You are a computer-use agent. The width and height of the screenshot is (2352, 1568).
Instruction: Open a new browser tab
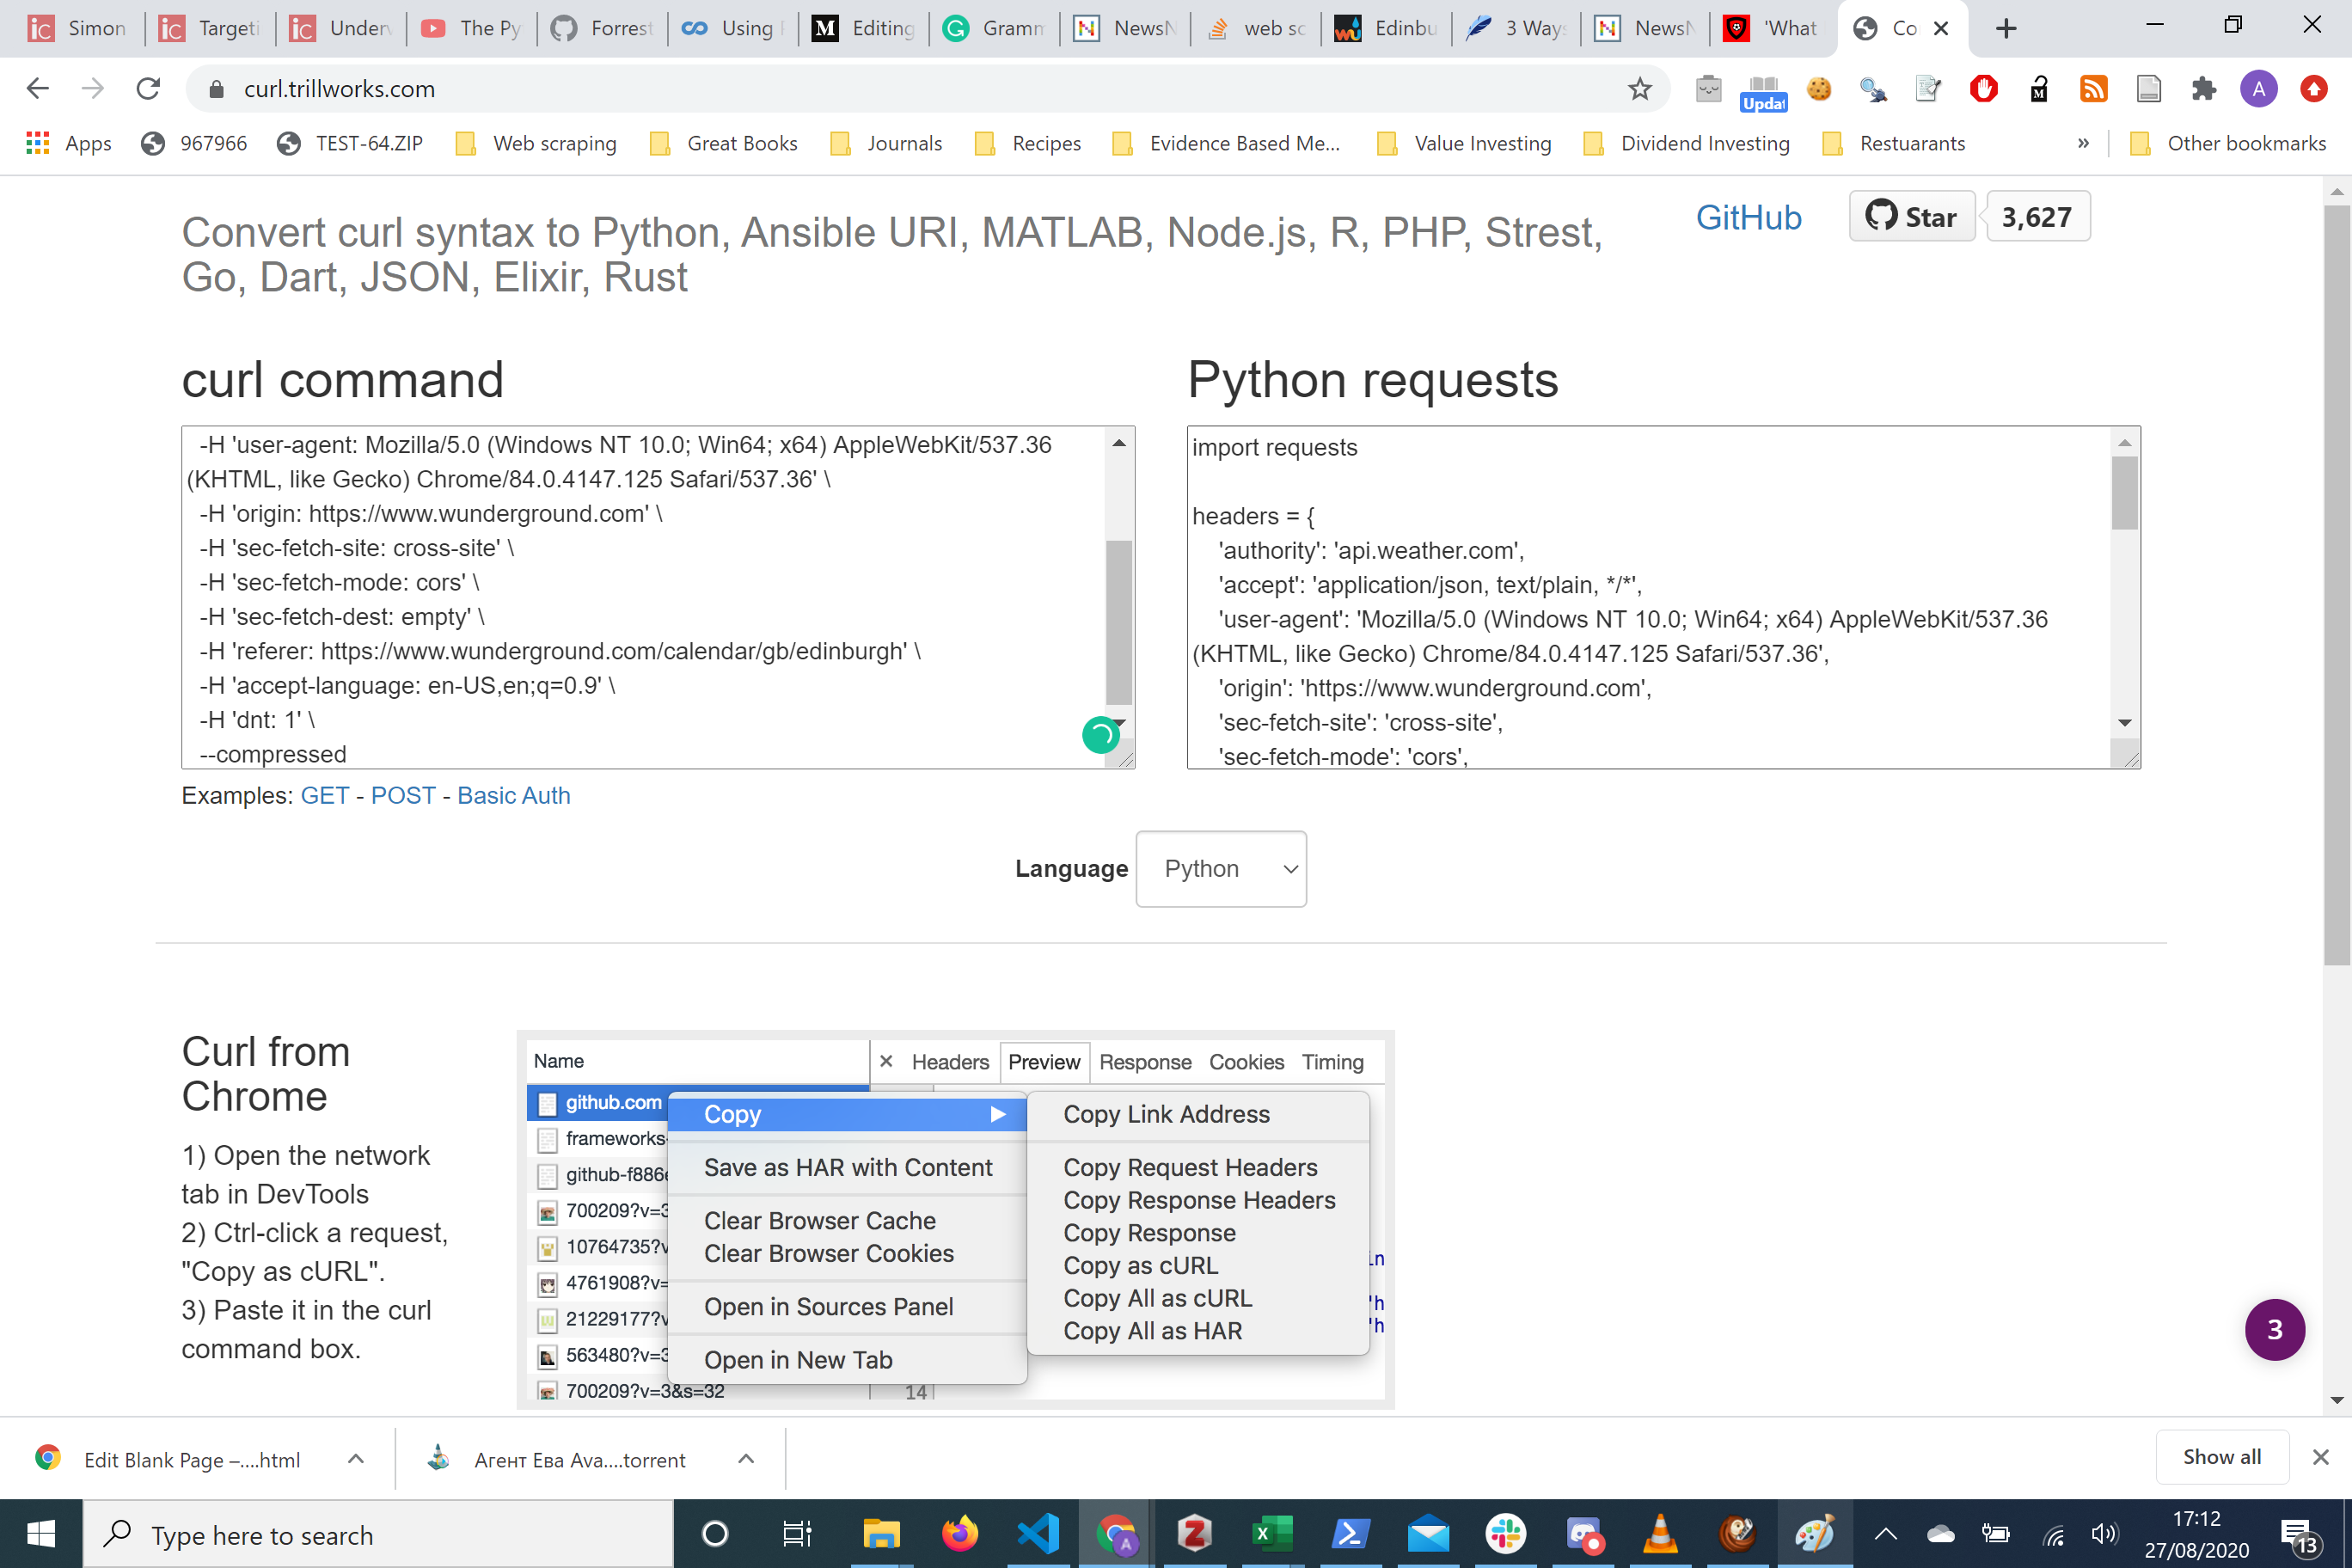click(x=2006, y=28)
